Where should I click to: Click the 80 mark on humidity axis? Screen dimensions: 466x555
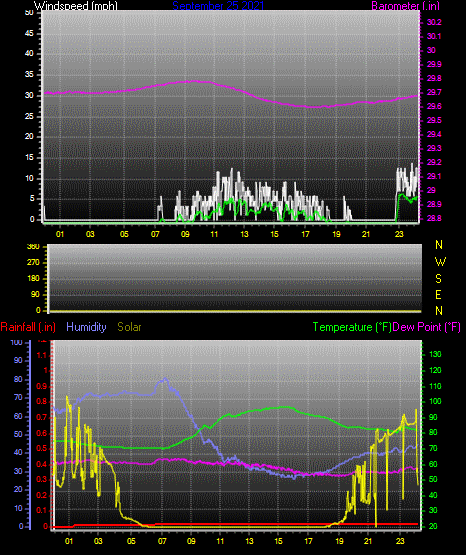click(18, 379)
